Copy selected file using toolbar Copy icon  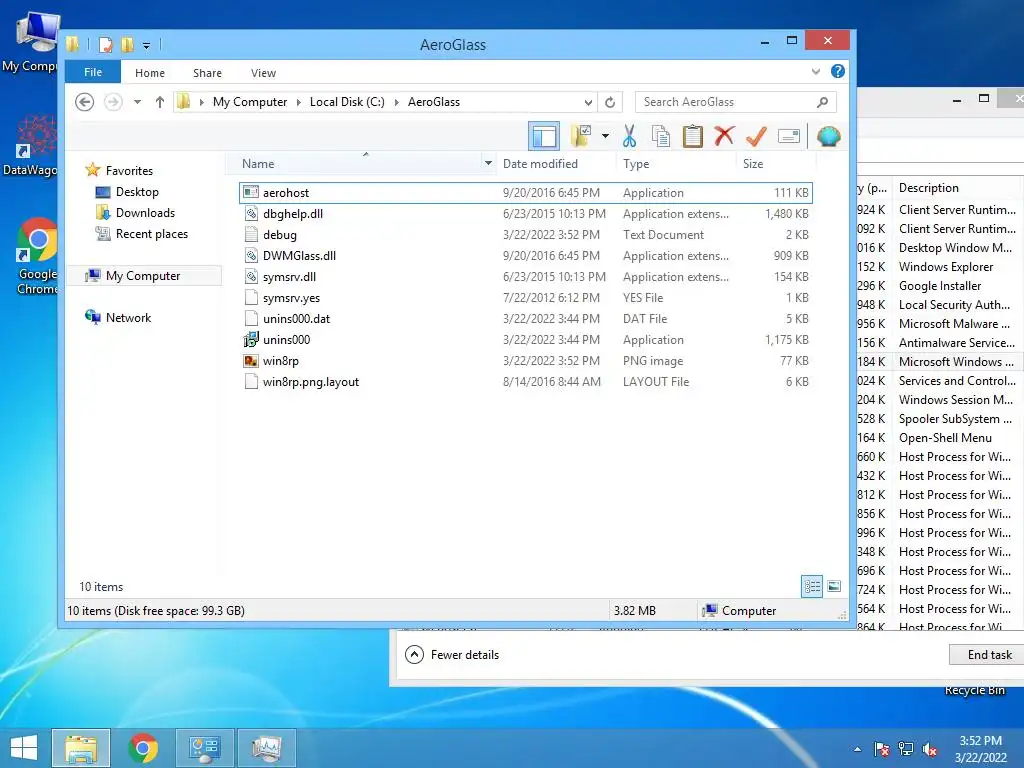660,136
